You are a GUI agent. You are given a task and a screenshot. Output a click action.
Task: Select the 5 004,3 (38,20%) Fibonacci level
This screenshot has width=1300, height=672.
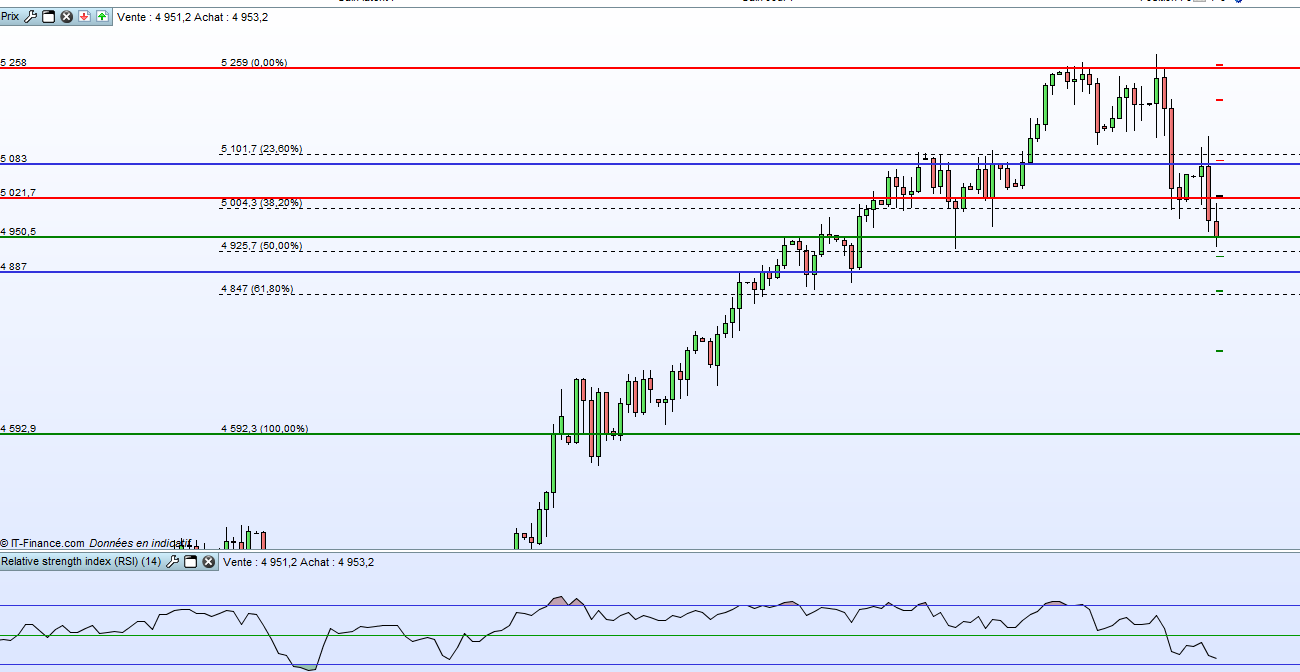pos(261,203)
